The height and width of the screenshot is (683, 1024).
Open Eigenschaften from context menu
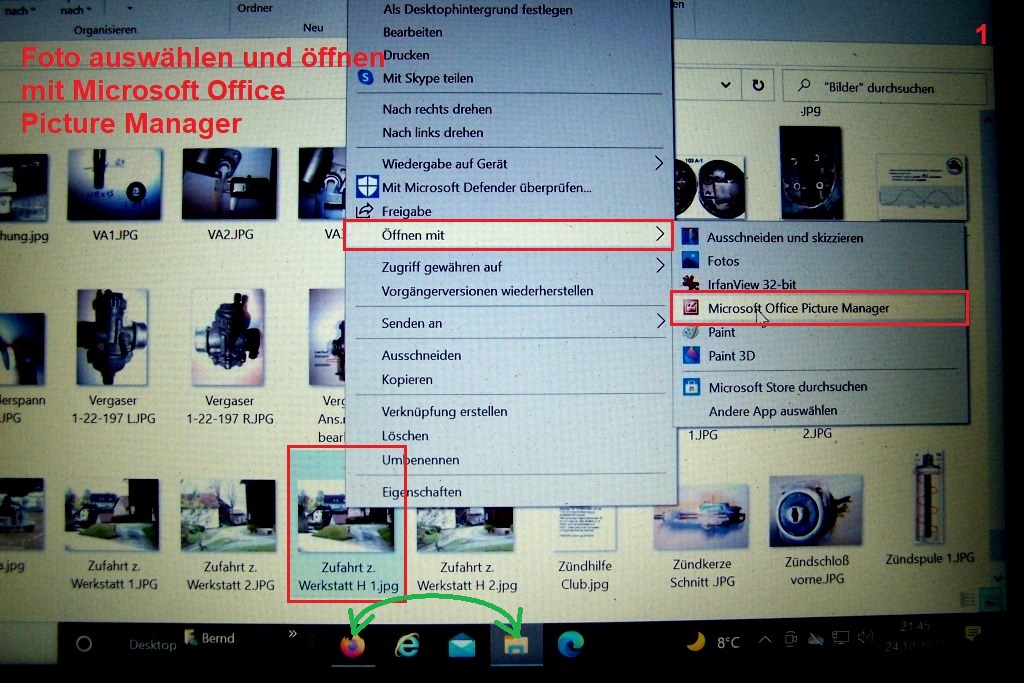click(x=421, y=492)
